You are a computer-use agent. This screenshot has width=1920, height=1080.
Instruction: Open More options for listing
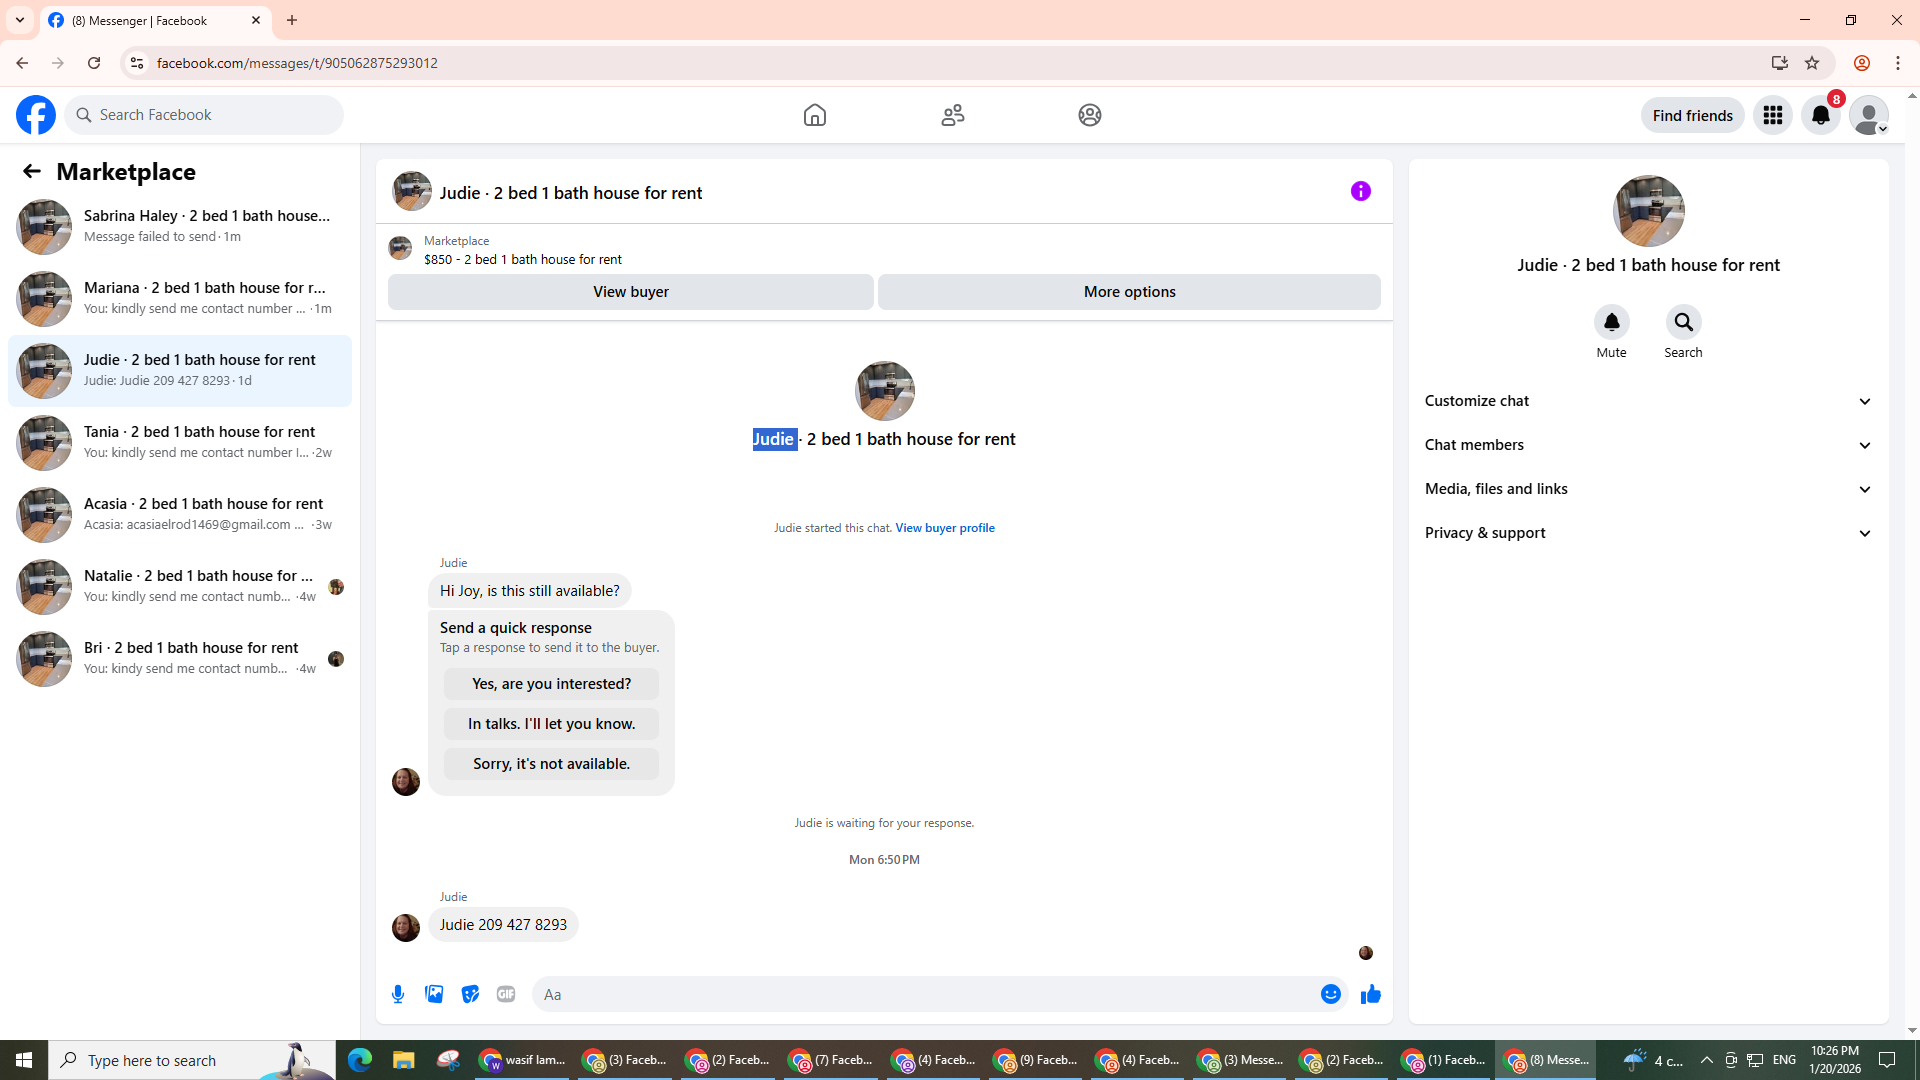[1130, 292]
